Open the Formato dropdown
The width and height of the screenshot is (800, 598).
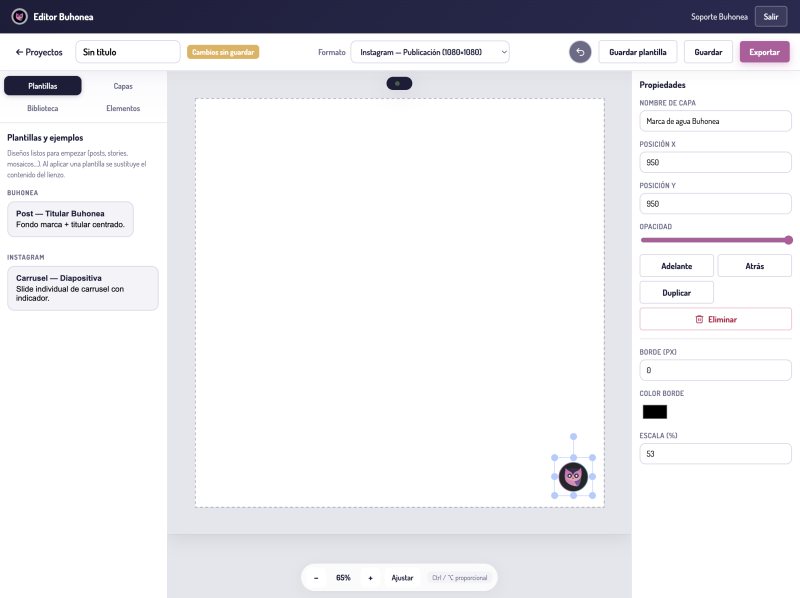click(x=430, y=52)
